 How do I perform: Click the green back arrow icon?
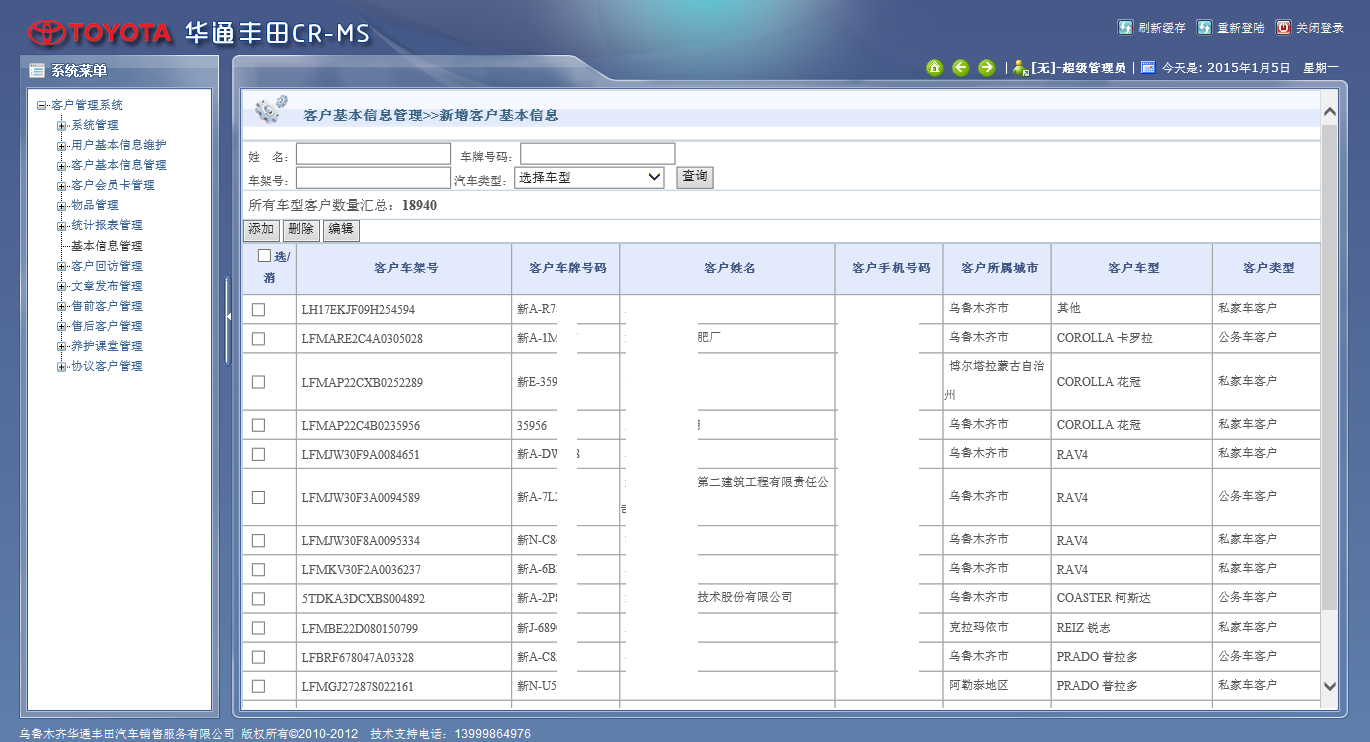pyautogui.click(x=960, y=68)
